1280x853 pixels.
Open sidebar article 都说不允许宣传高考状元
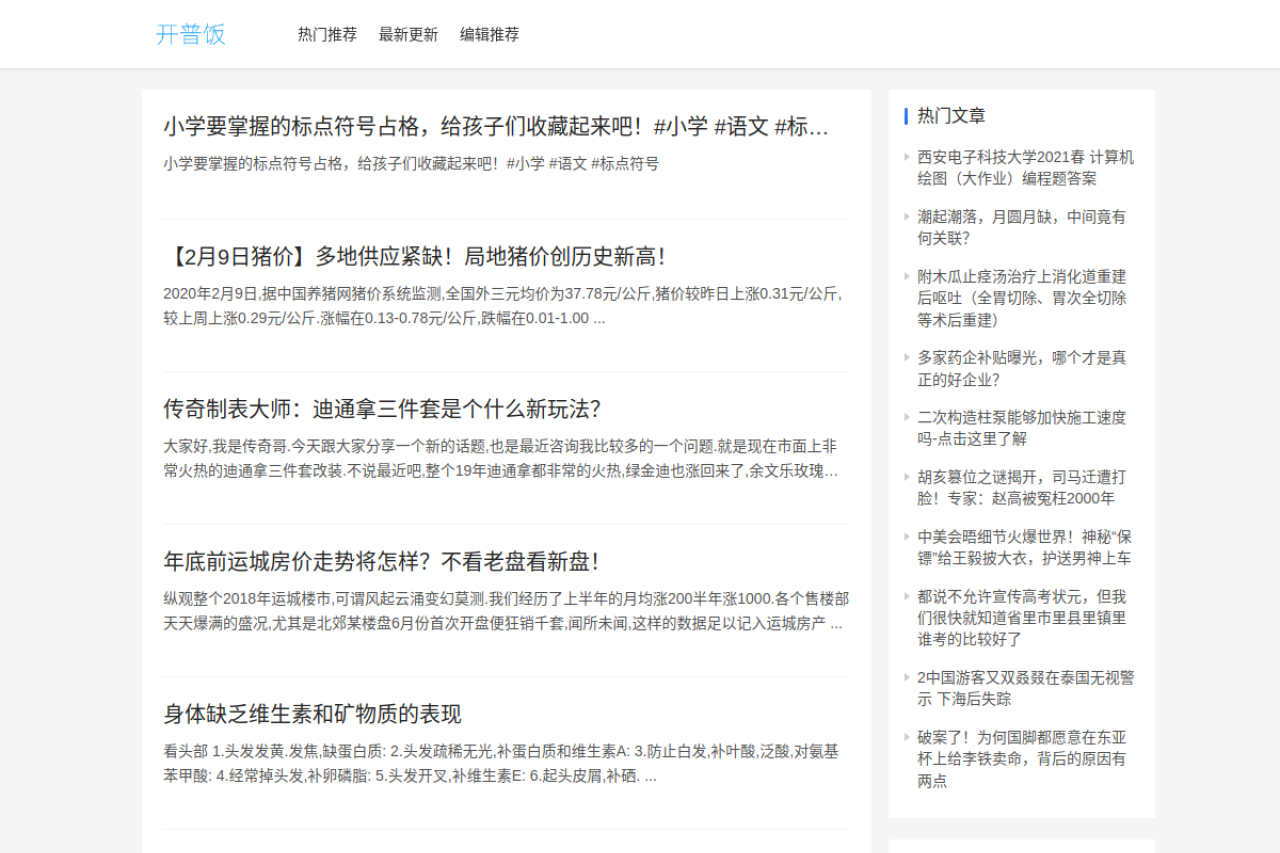pos(1021,617)
